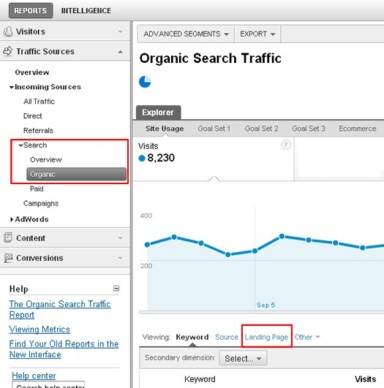Sort by the Visits column header

[365, 379]
